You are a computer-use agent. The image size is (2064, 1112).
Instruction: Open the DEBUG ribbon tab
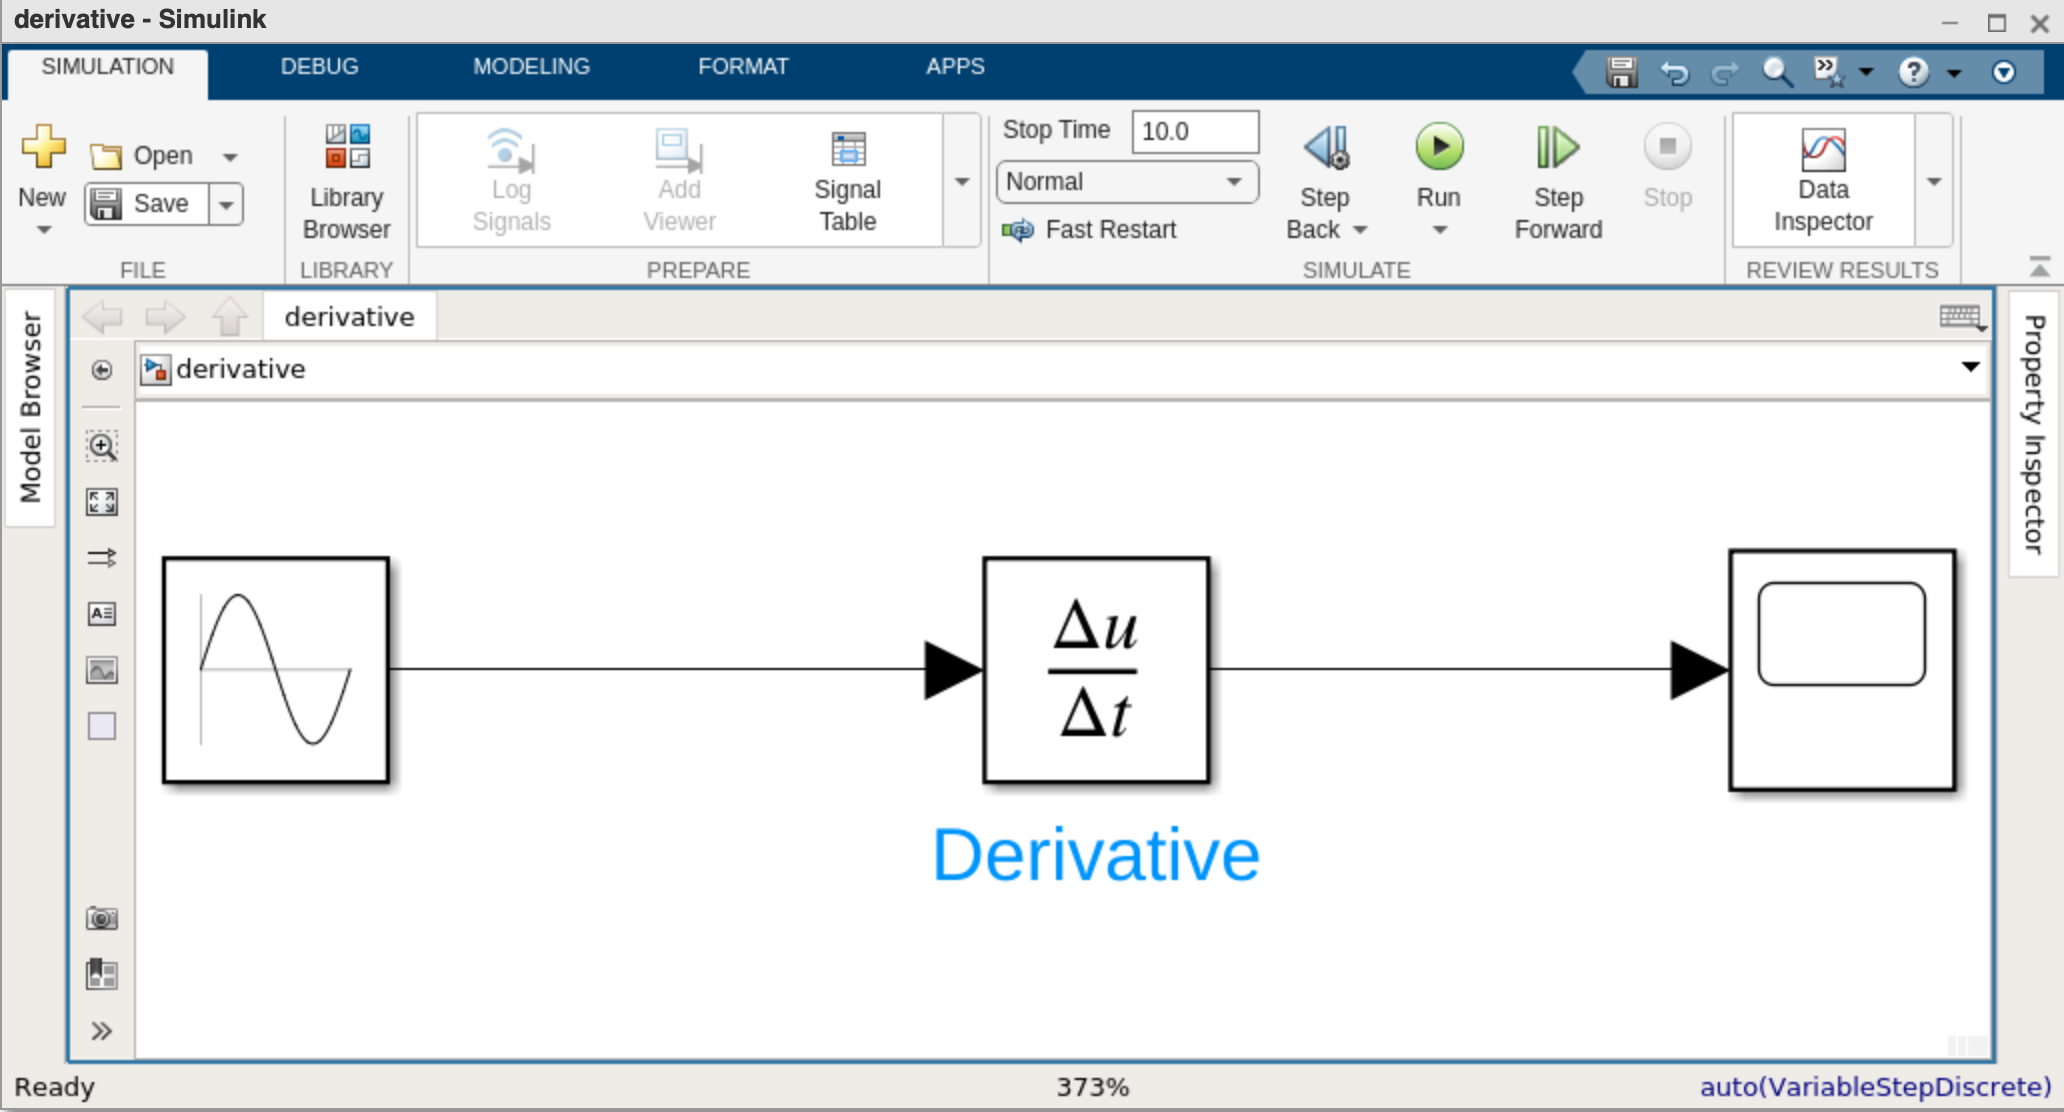[x=319, y=66]
